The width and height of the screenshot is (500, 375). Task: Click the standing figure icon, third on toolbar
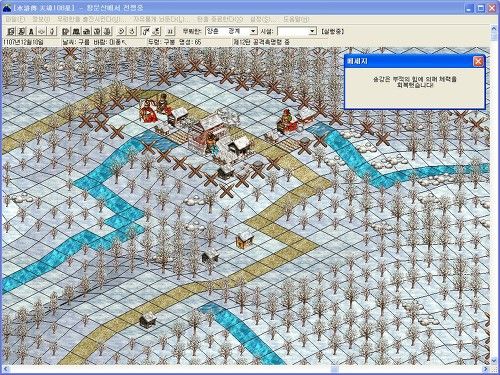tap(31, 31)
